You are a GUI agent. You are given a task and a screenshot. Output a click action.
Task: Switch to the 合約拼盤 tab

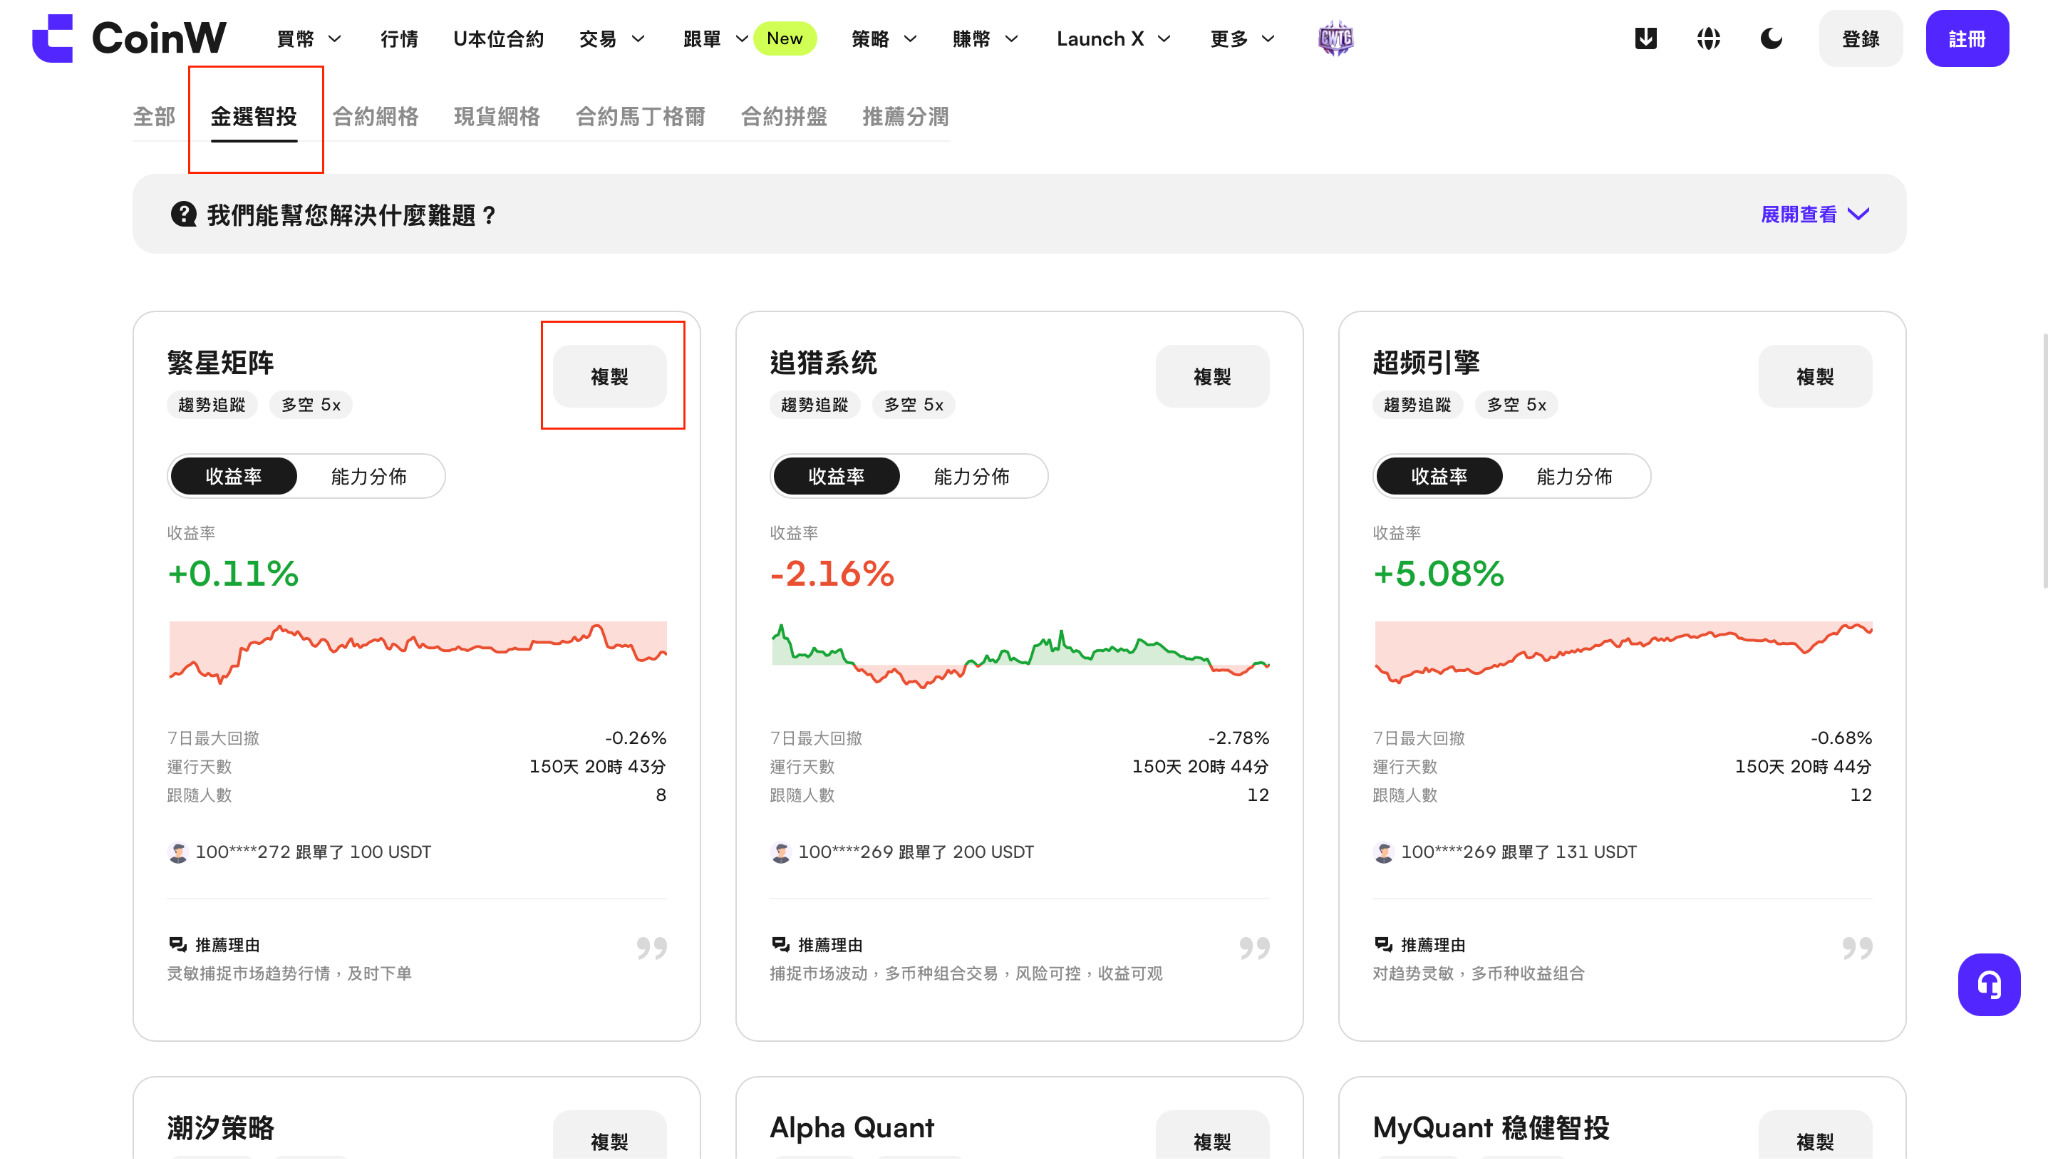click(784, 116)
